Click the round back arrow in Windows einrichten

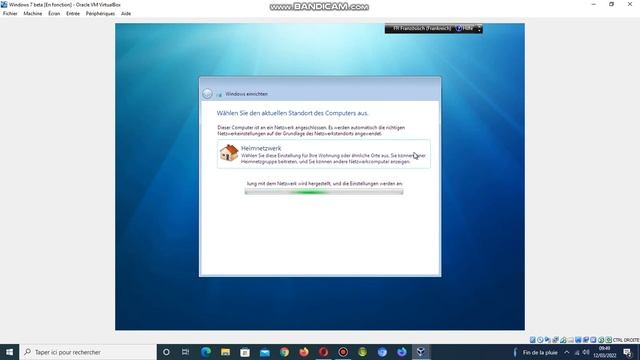click(x=207, y=94)
